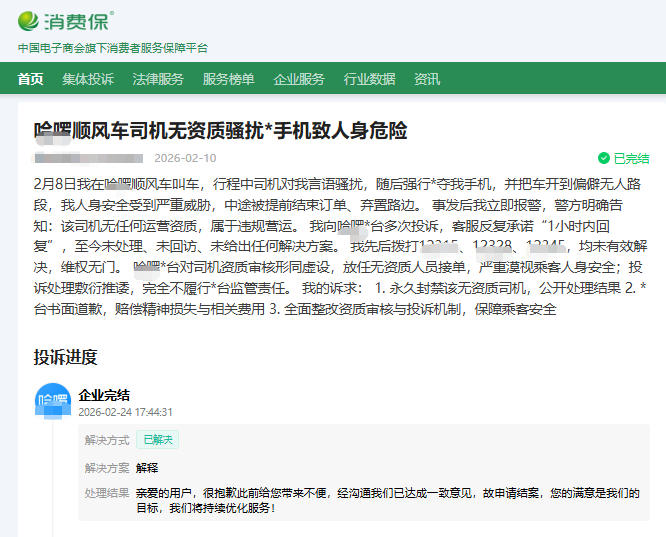
Task: Go to 集体投诉 in the navigation bar
Action: pos(88,79)
